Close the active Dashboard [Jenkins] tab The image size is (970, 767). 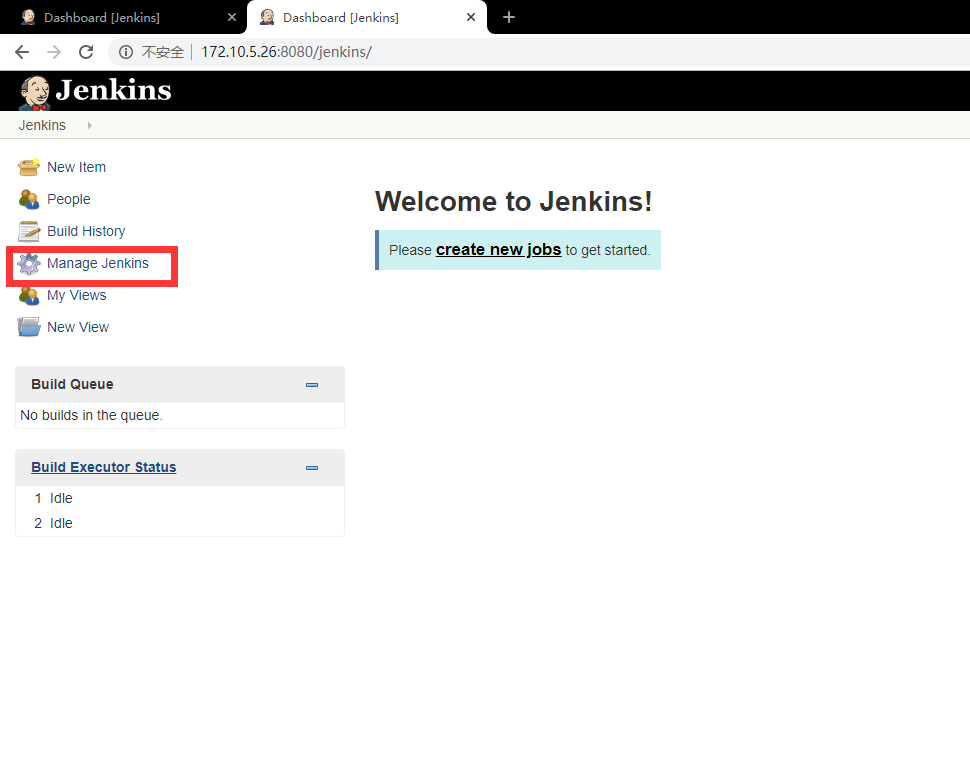(x=471, y=17)
